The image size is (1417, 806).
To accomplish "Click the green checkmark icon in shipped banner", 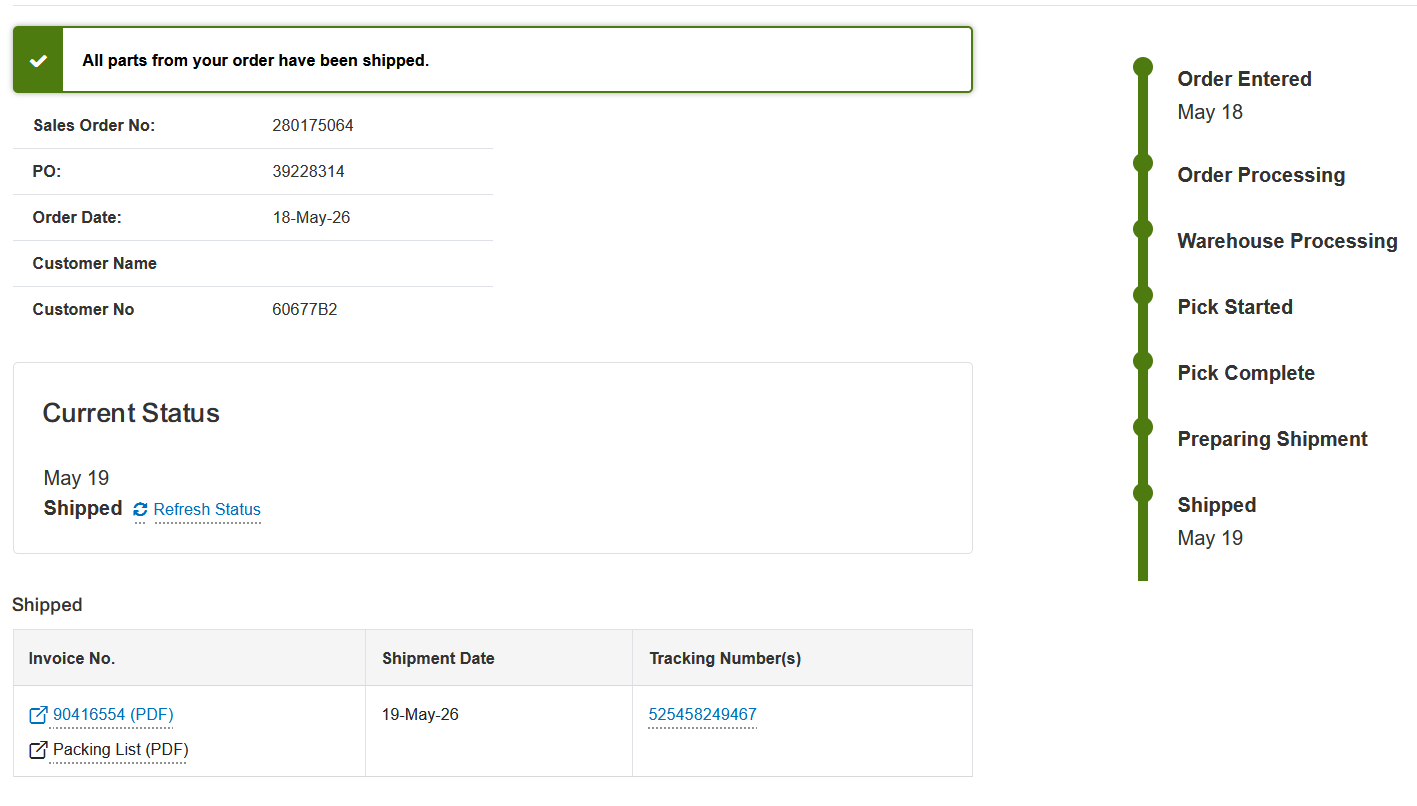I will coord(38,60).
